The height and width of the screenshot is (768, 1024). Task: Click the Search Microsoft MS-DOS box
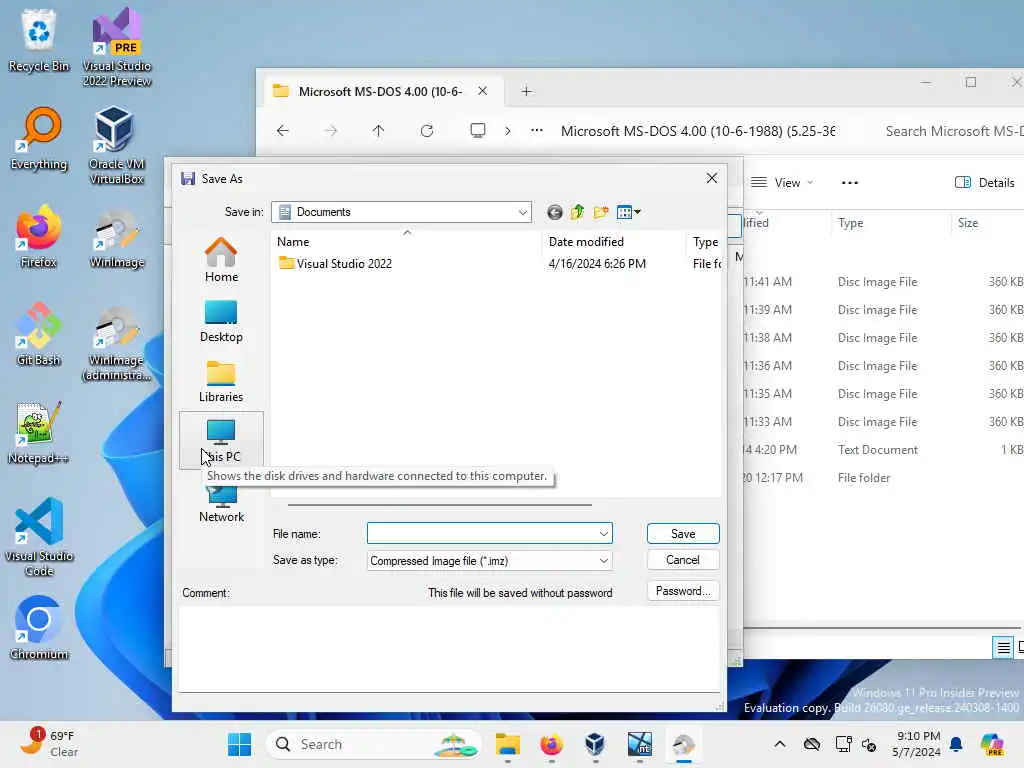click(953, 131)
